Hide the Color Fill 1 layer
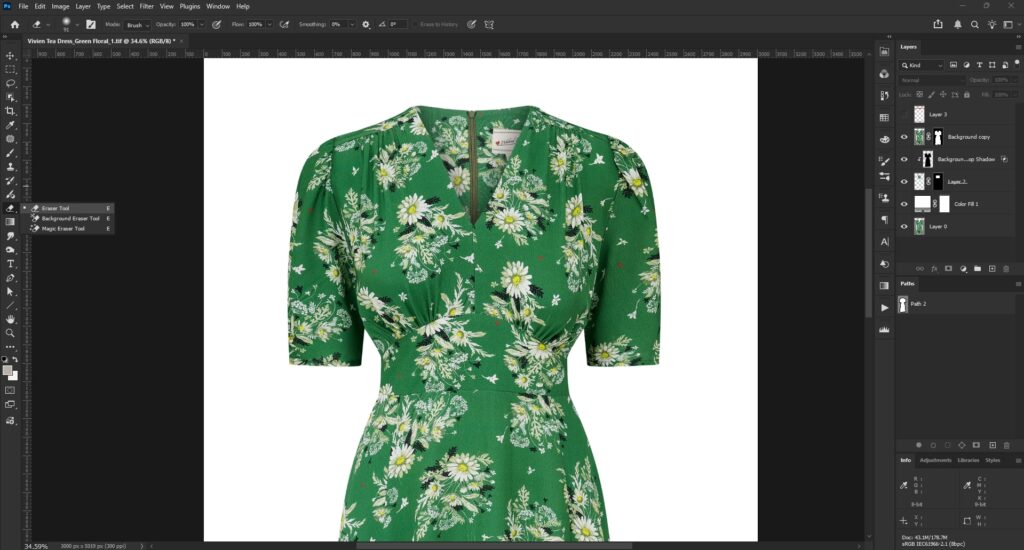Viewport: 1024px width, 550px height. click(904, 204)
